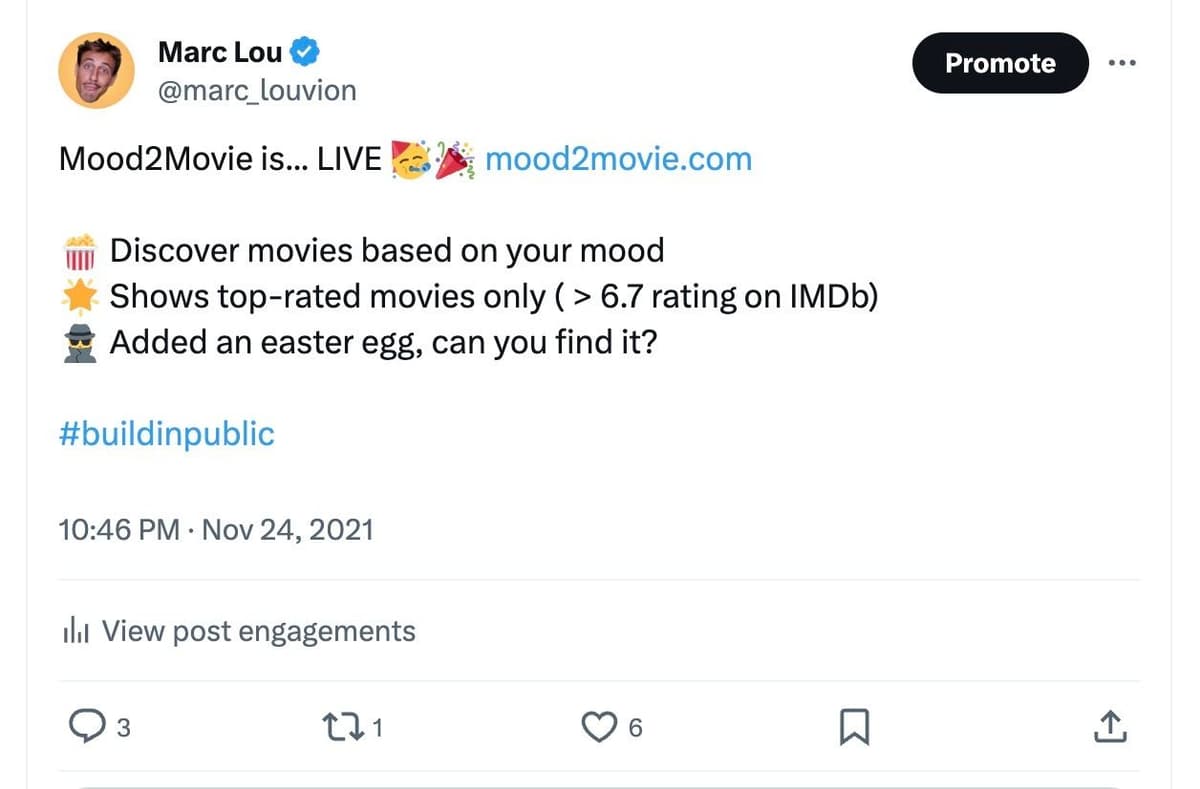Share the post via upload arrow icon
Screen dimensions: 1200x789
pos(1112,727)
